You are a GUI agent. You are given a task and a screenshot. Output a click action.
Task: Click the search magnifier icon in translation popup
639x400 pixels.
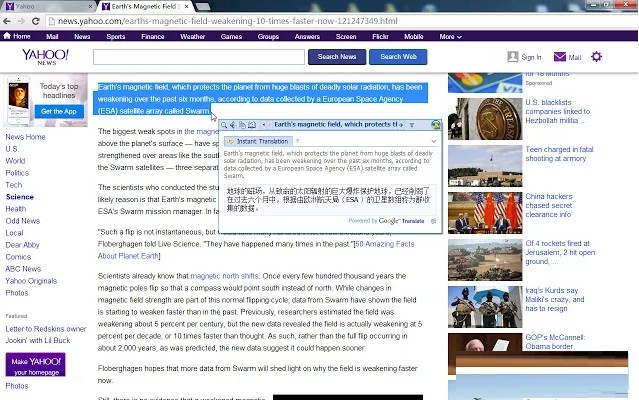coord(224,125)
